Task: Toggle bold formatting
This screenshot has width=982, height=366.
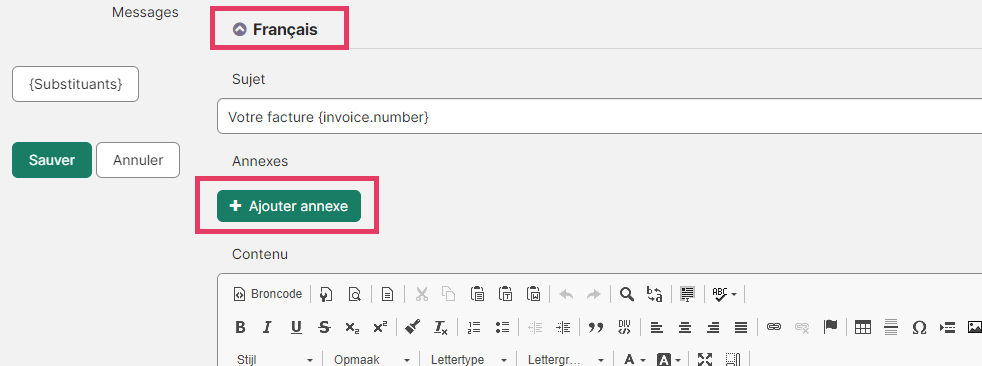Action: pos(240,327)
